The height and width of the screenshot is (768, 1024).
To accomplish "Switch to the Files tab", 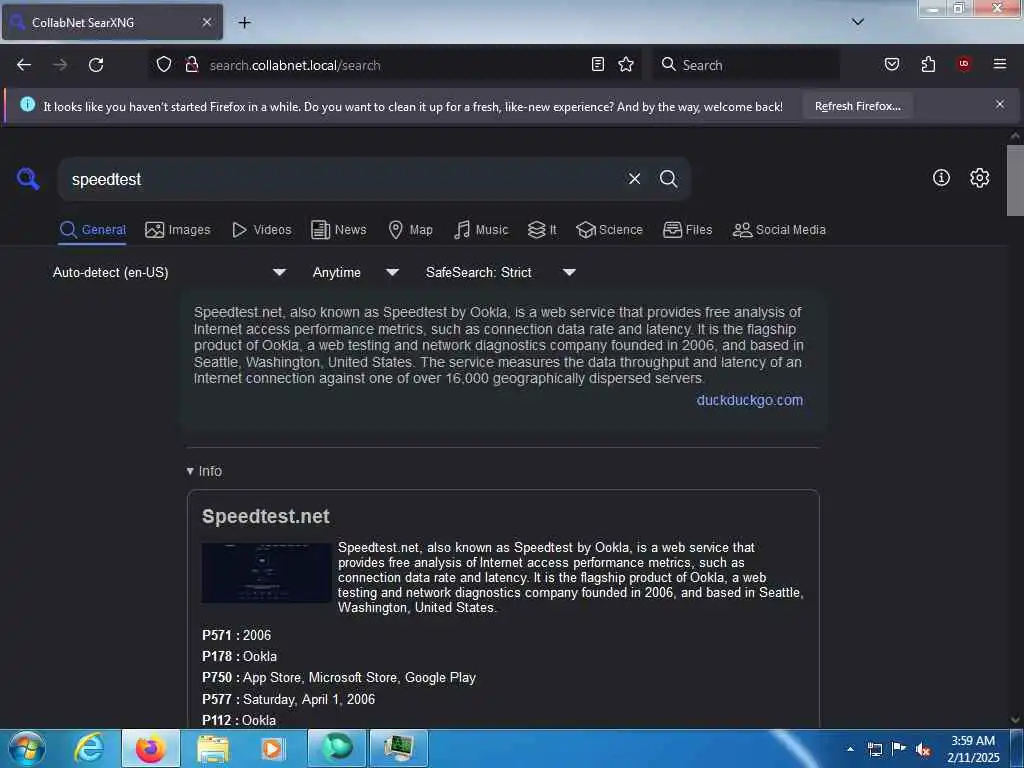I will pyautogui.click(x=687, y=230).
